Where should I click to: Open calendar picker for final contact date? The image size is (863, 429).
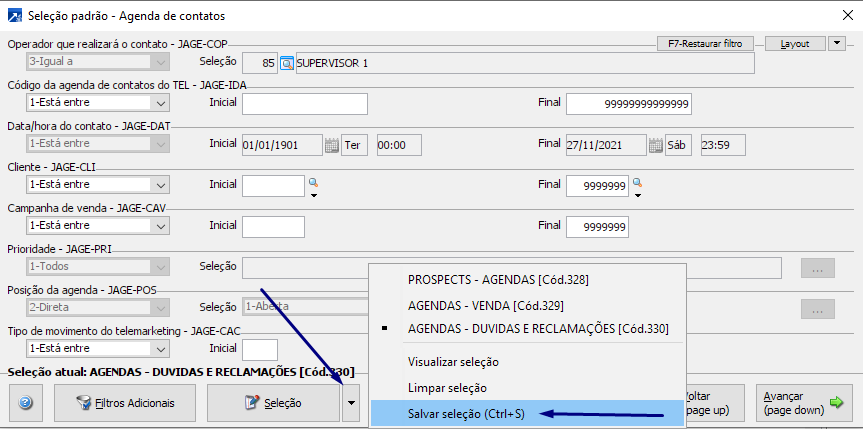click(x=655, y=145)
